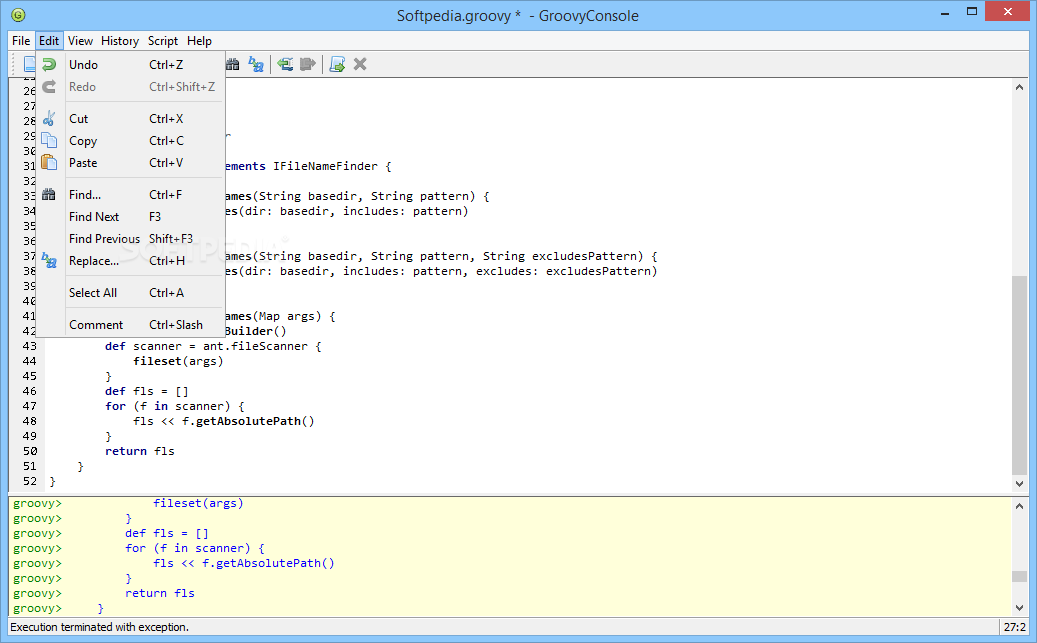The image size is (1037, 643).
Task: Open the Script menu
Action: click(163, 41)
